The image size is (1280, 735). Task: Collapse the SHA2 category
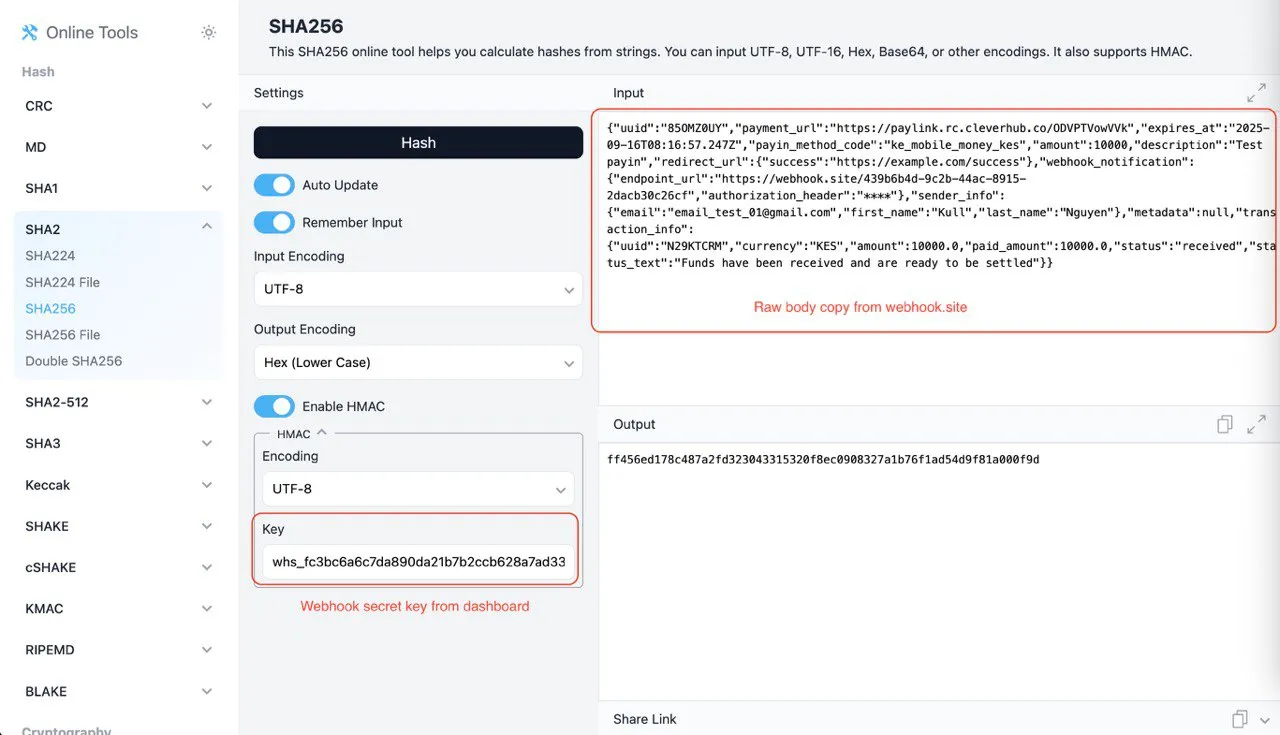(x=117, y=229)
